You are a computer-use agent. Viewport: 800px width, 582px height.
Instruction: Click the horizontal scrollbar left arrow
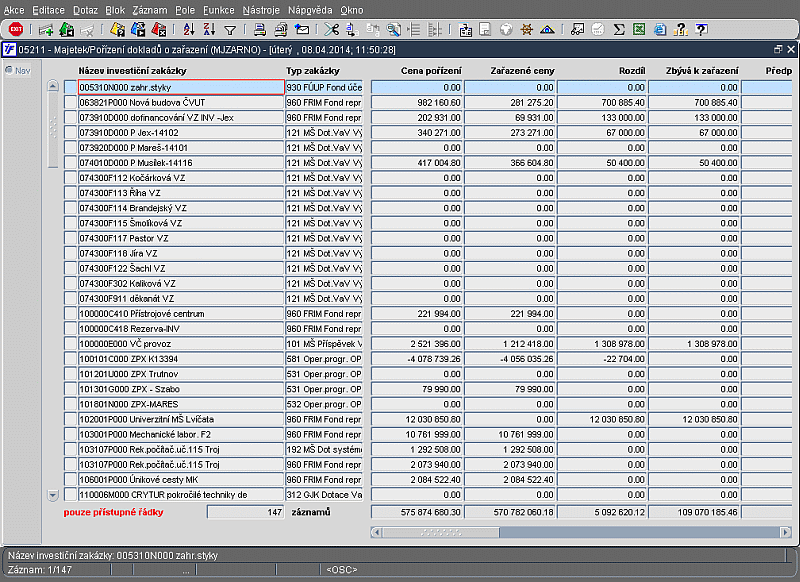(x=377, y=533)
